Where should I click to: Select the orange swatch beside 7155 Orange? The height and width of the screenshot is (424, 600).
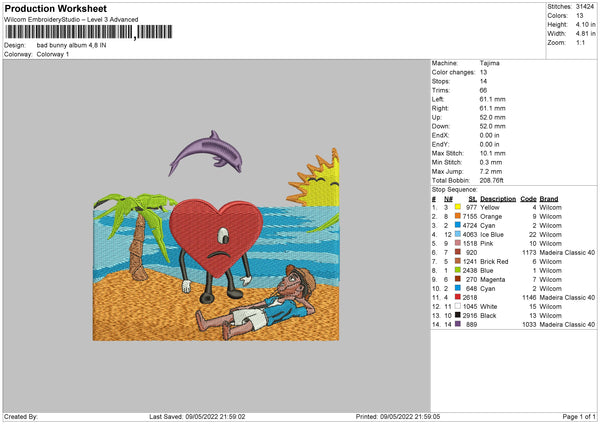click(x=458, y=216)
